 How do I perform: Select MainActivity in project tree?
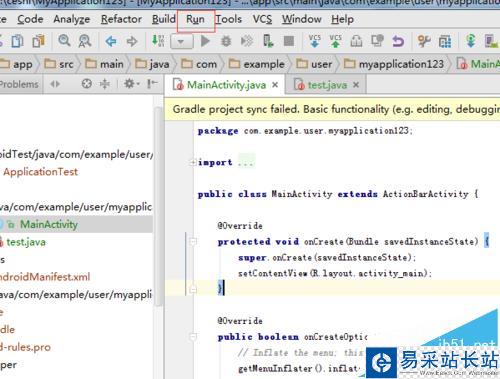point(48,224)
